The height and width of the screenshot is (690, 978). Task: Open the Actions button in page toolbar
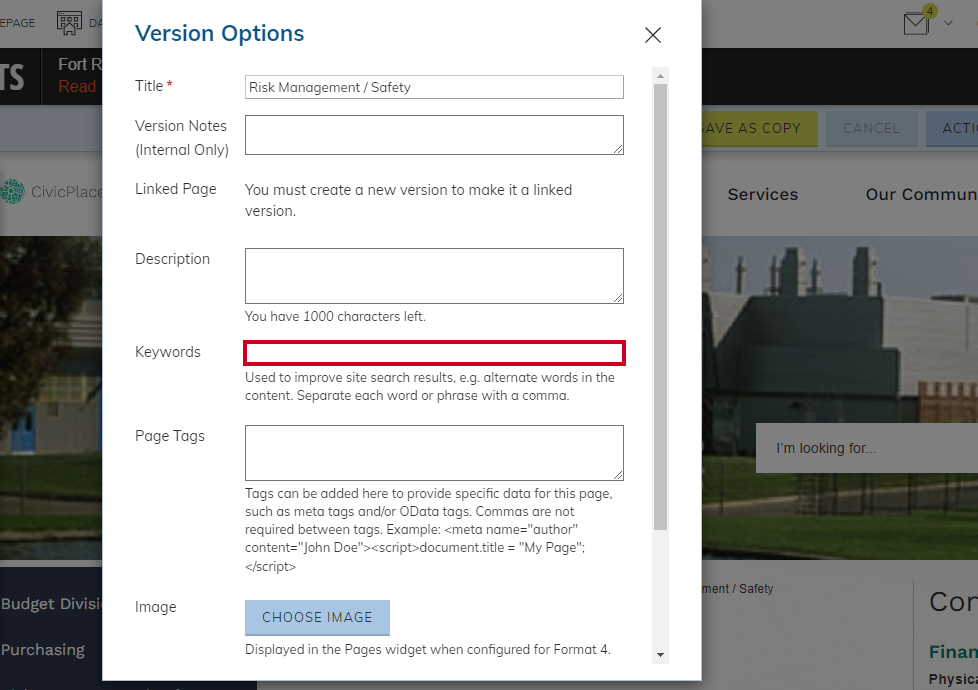[952, 129]
